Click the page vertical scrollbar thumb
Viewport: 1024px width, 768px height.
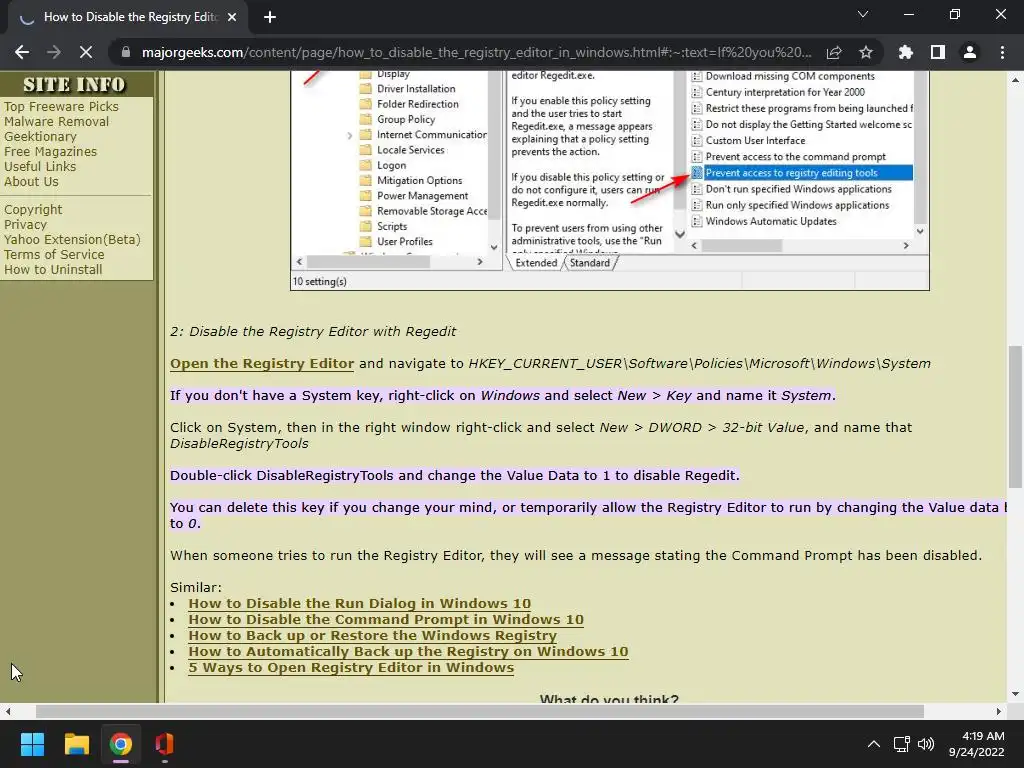(1015, 417)
